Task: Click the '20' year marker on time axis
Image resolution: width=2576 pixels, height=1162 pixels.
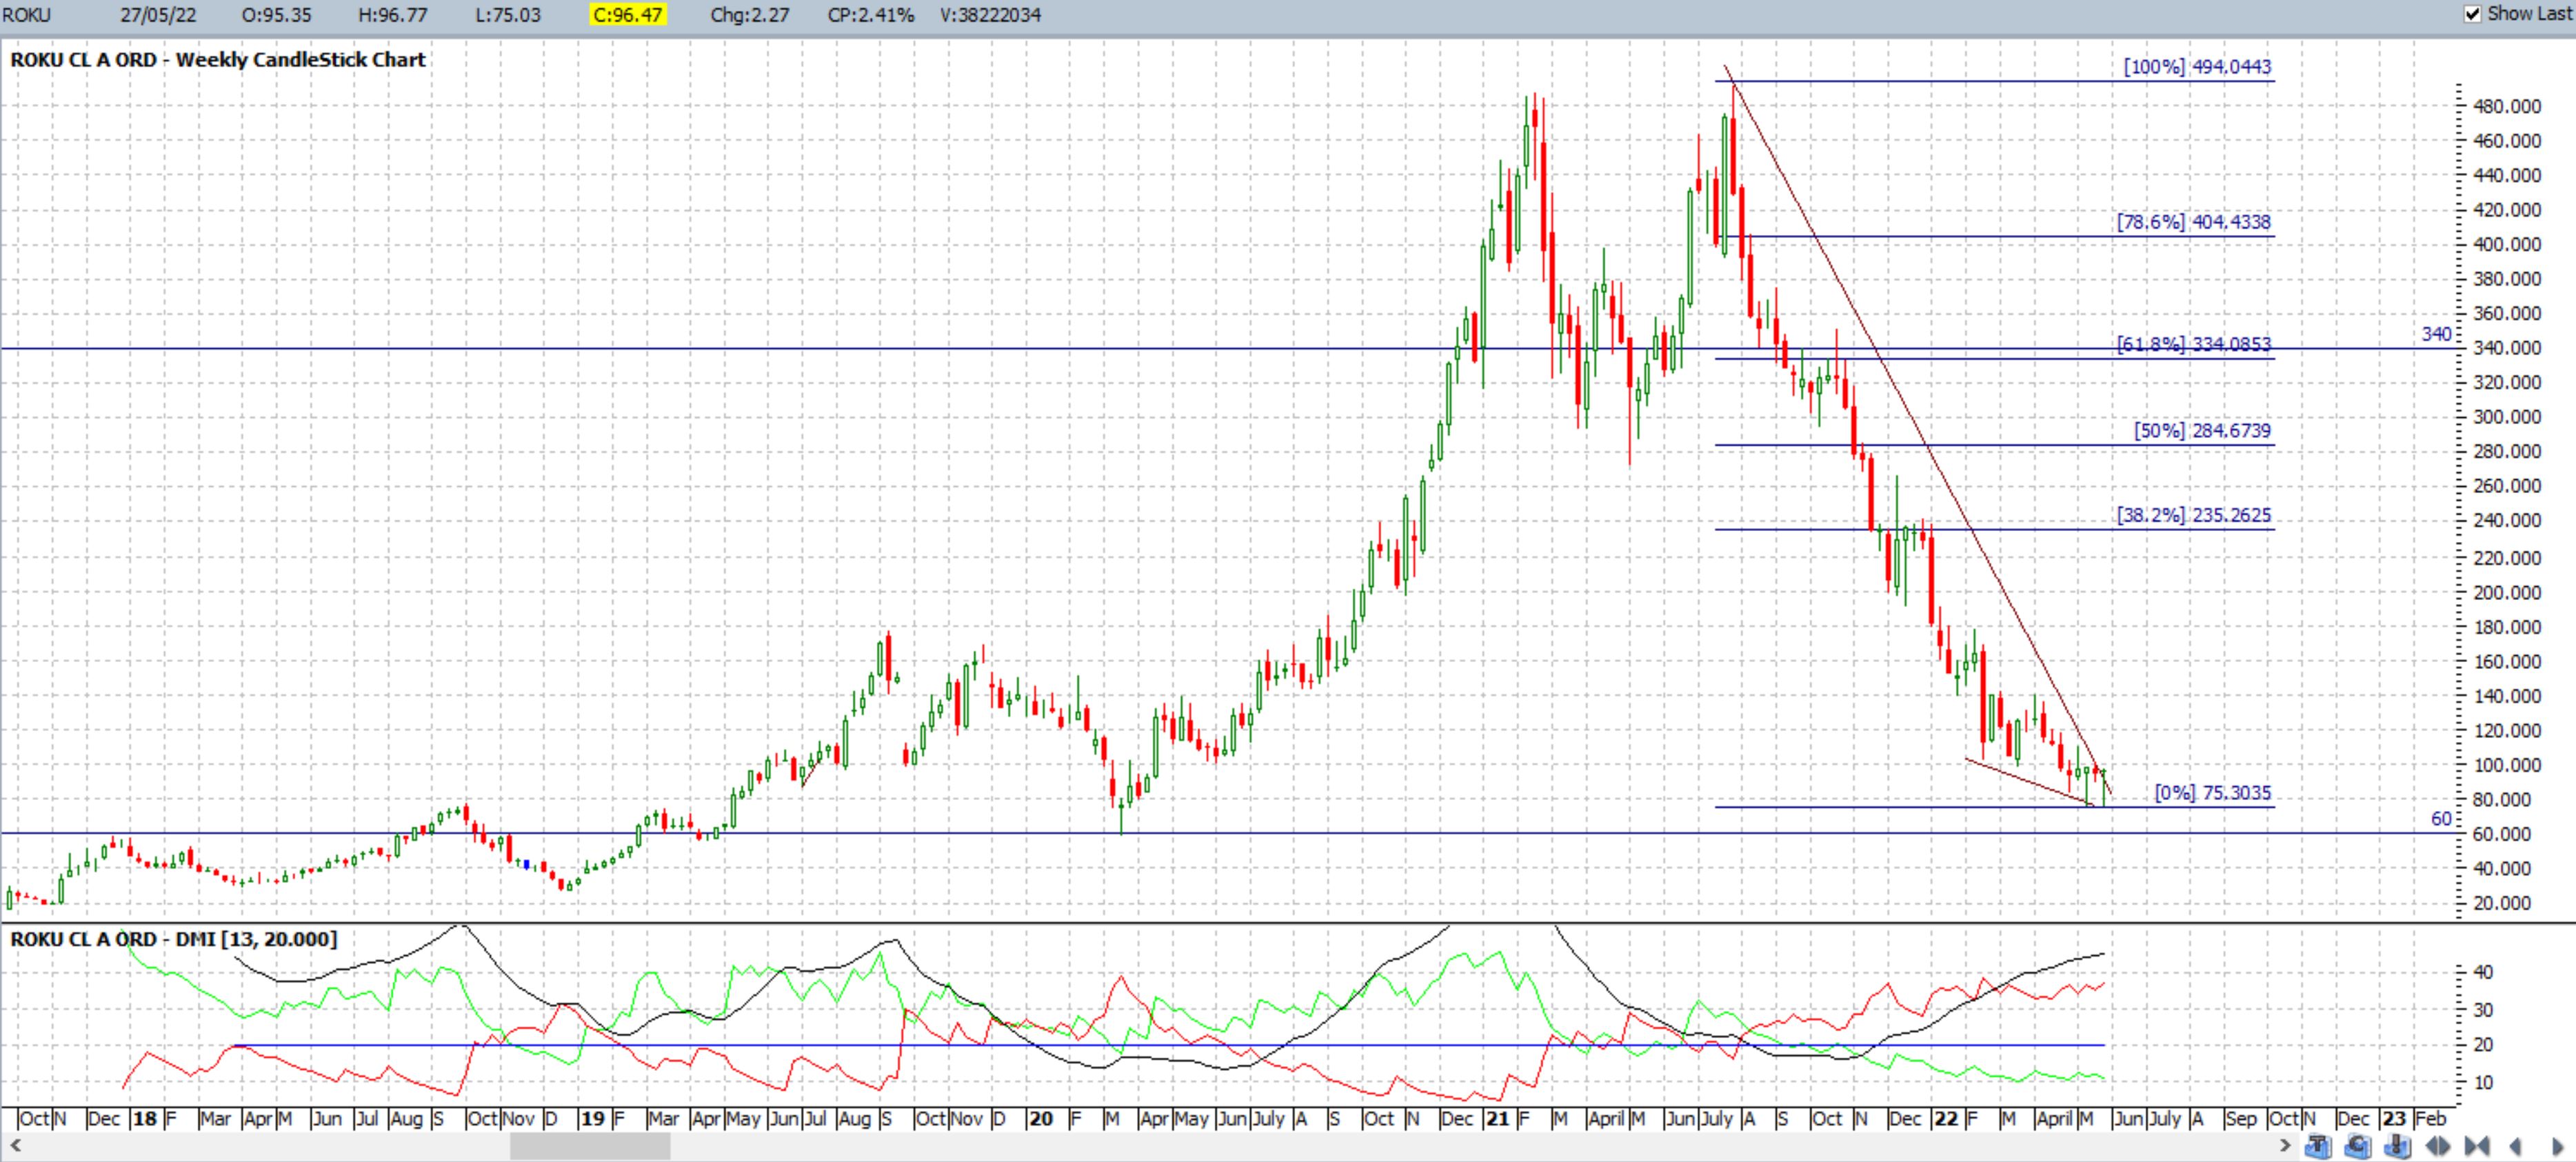Action: [1041, 1119]
